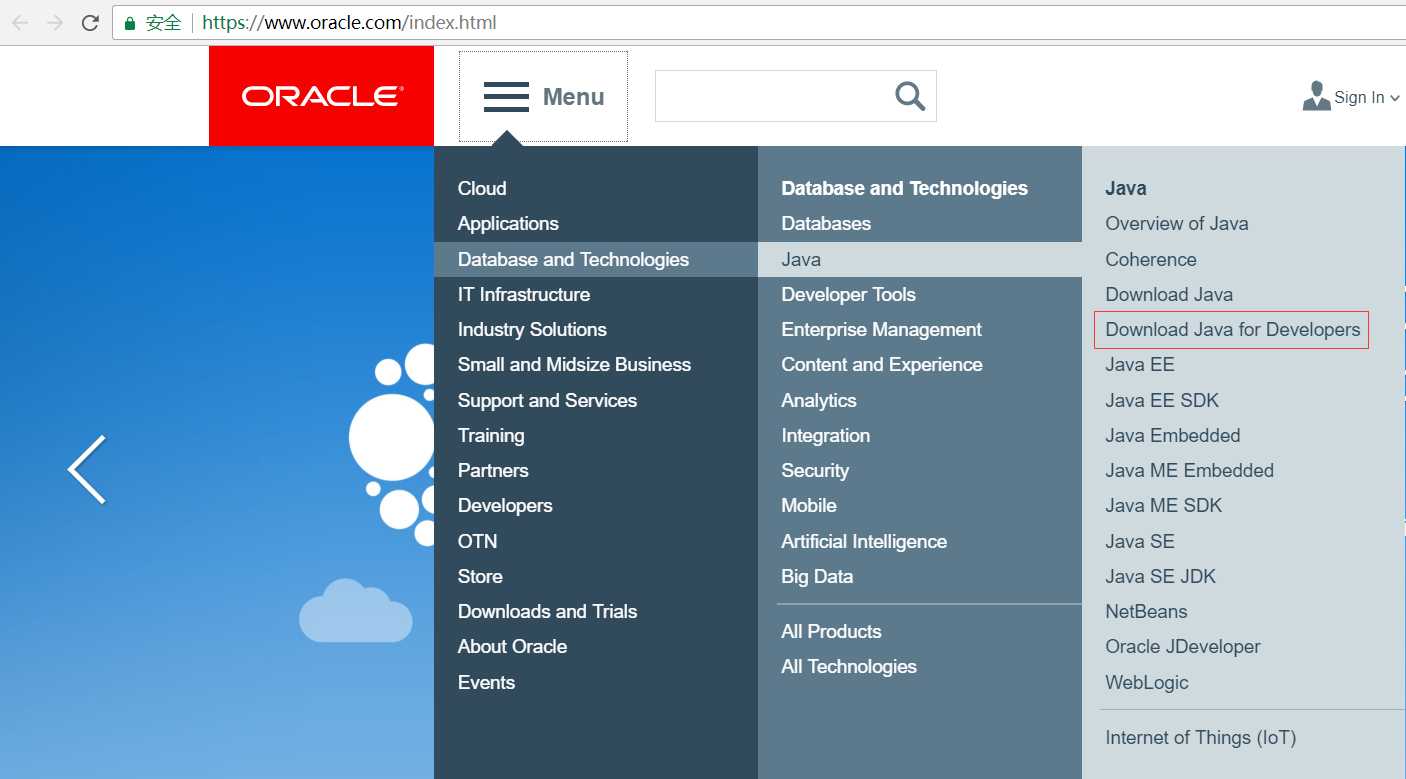The width and height of the screenshot is (1406, 779).
Task: Click the Oracle red logo
Action: pos(321,96)
